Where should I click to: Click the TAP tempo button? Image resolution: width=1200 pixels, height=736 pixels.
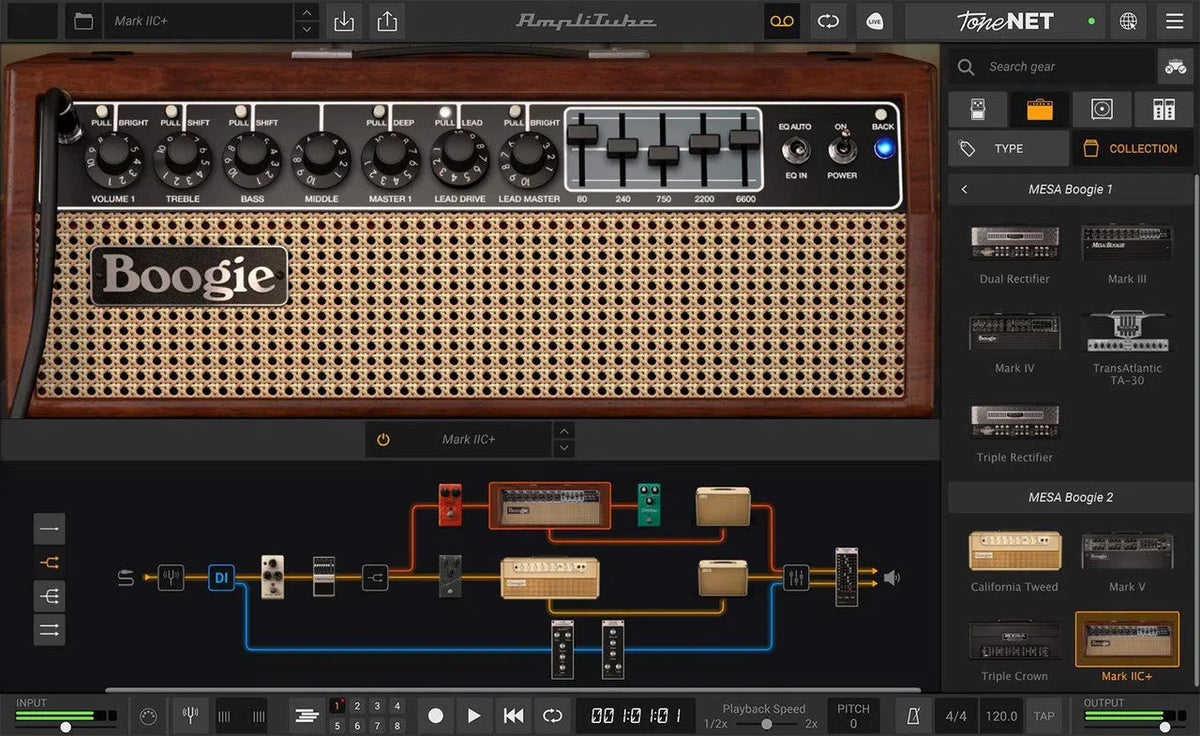pos(1043,716)
